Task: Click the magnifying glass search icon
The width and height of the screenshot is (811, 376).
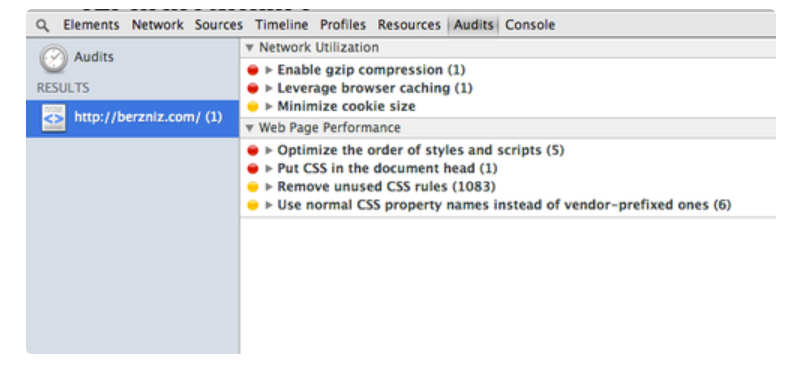Action: (43, 25)
